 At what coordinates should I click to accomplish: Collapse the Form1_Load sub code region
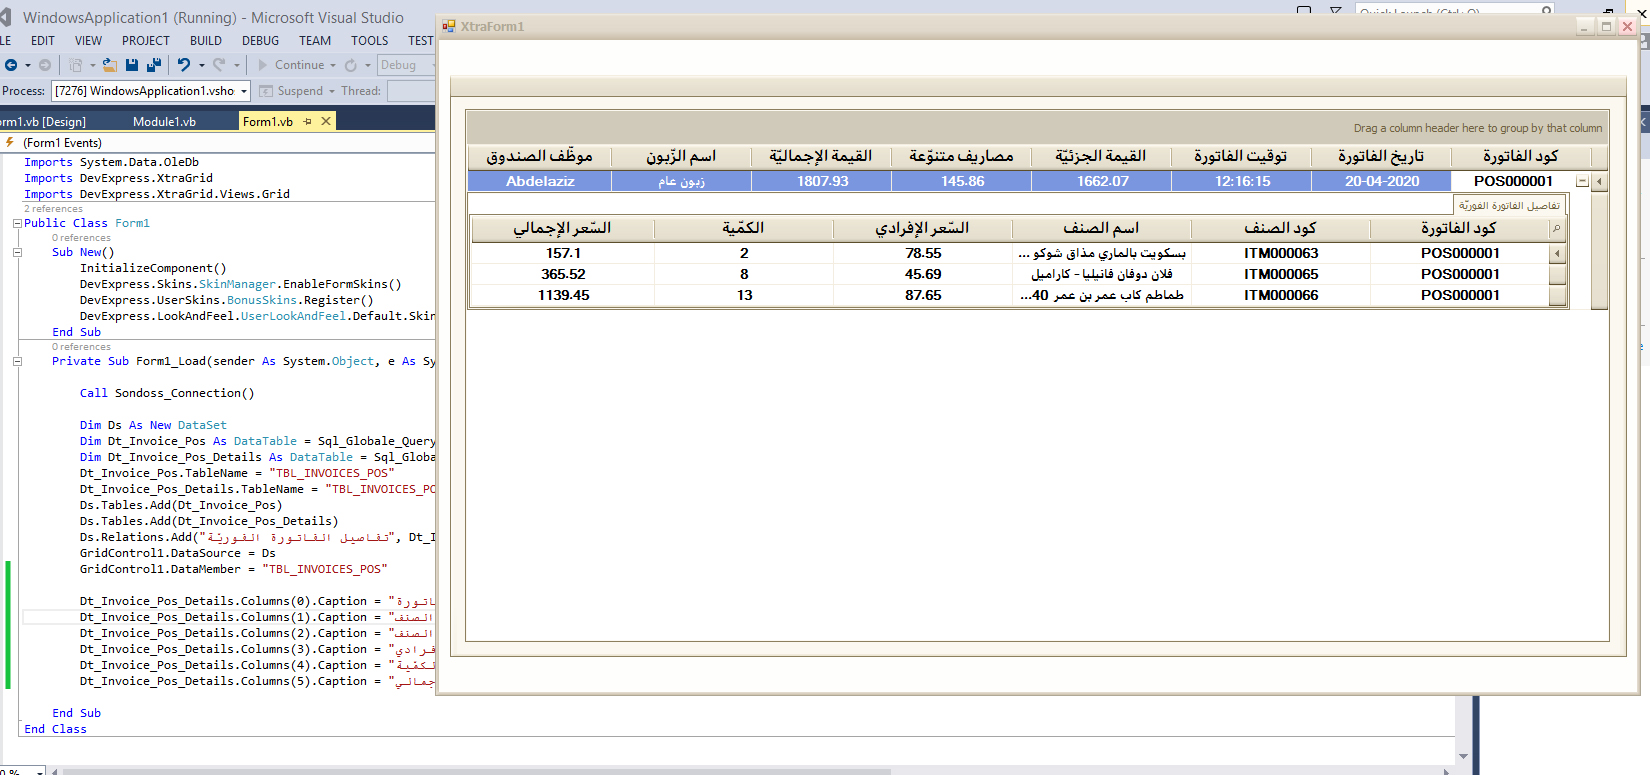pos(17,361)
